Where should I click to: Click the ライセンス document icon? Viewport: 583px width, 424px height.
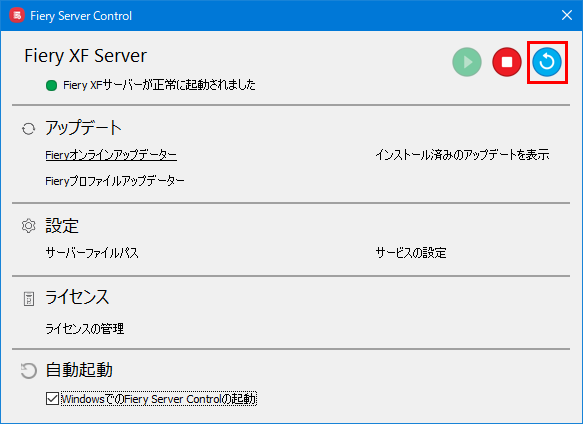pyautogui.click(x=29, y=299)
